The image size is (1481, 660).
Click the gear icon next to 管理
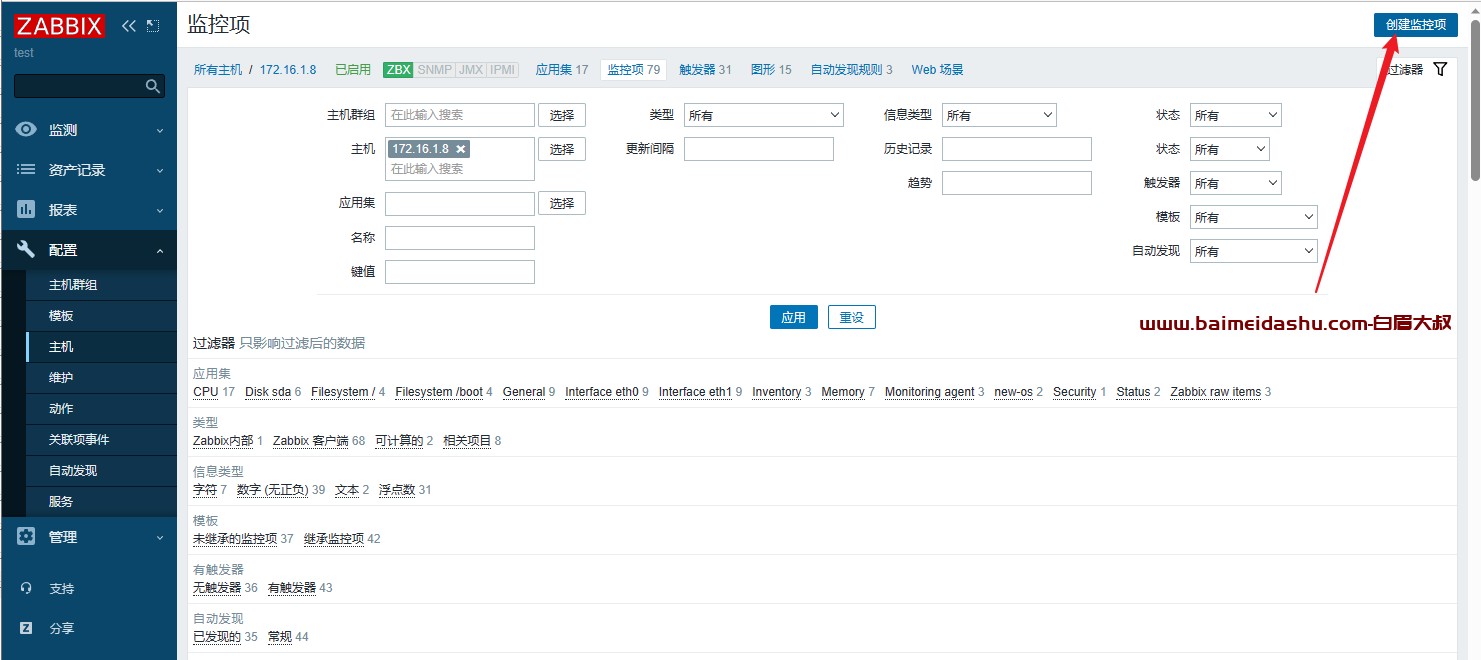click(26, 537)
